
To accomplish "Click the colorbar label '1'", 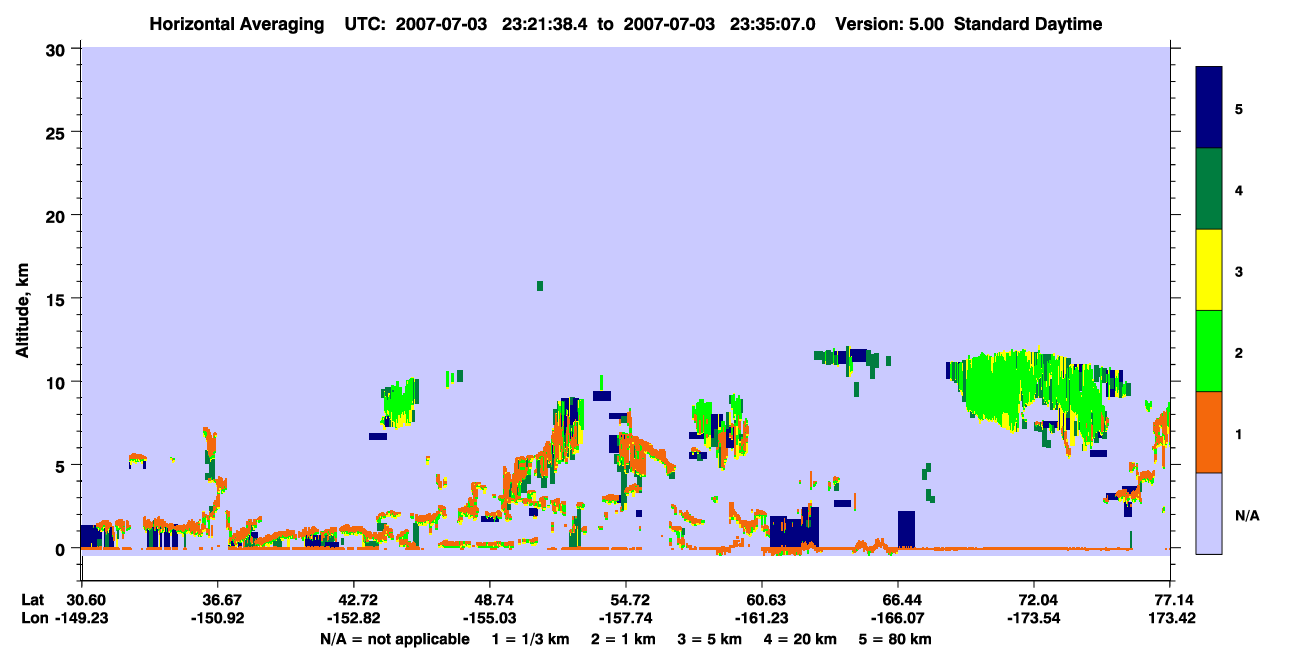I will [x=1239, y=432].
